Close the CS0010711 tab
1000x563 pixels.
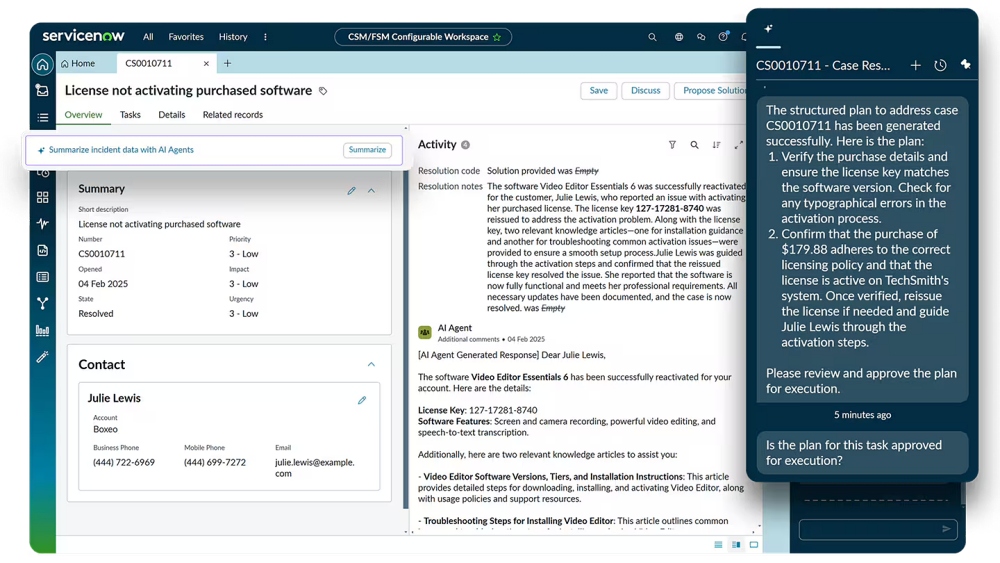point(206,64)
